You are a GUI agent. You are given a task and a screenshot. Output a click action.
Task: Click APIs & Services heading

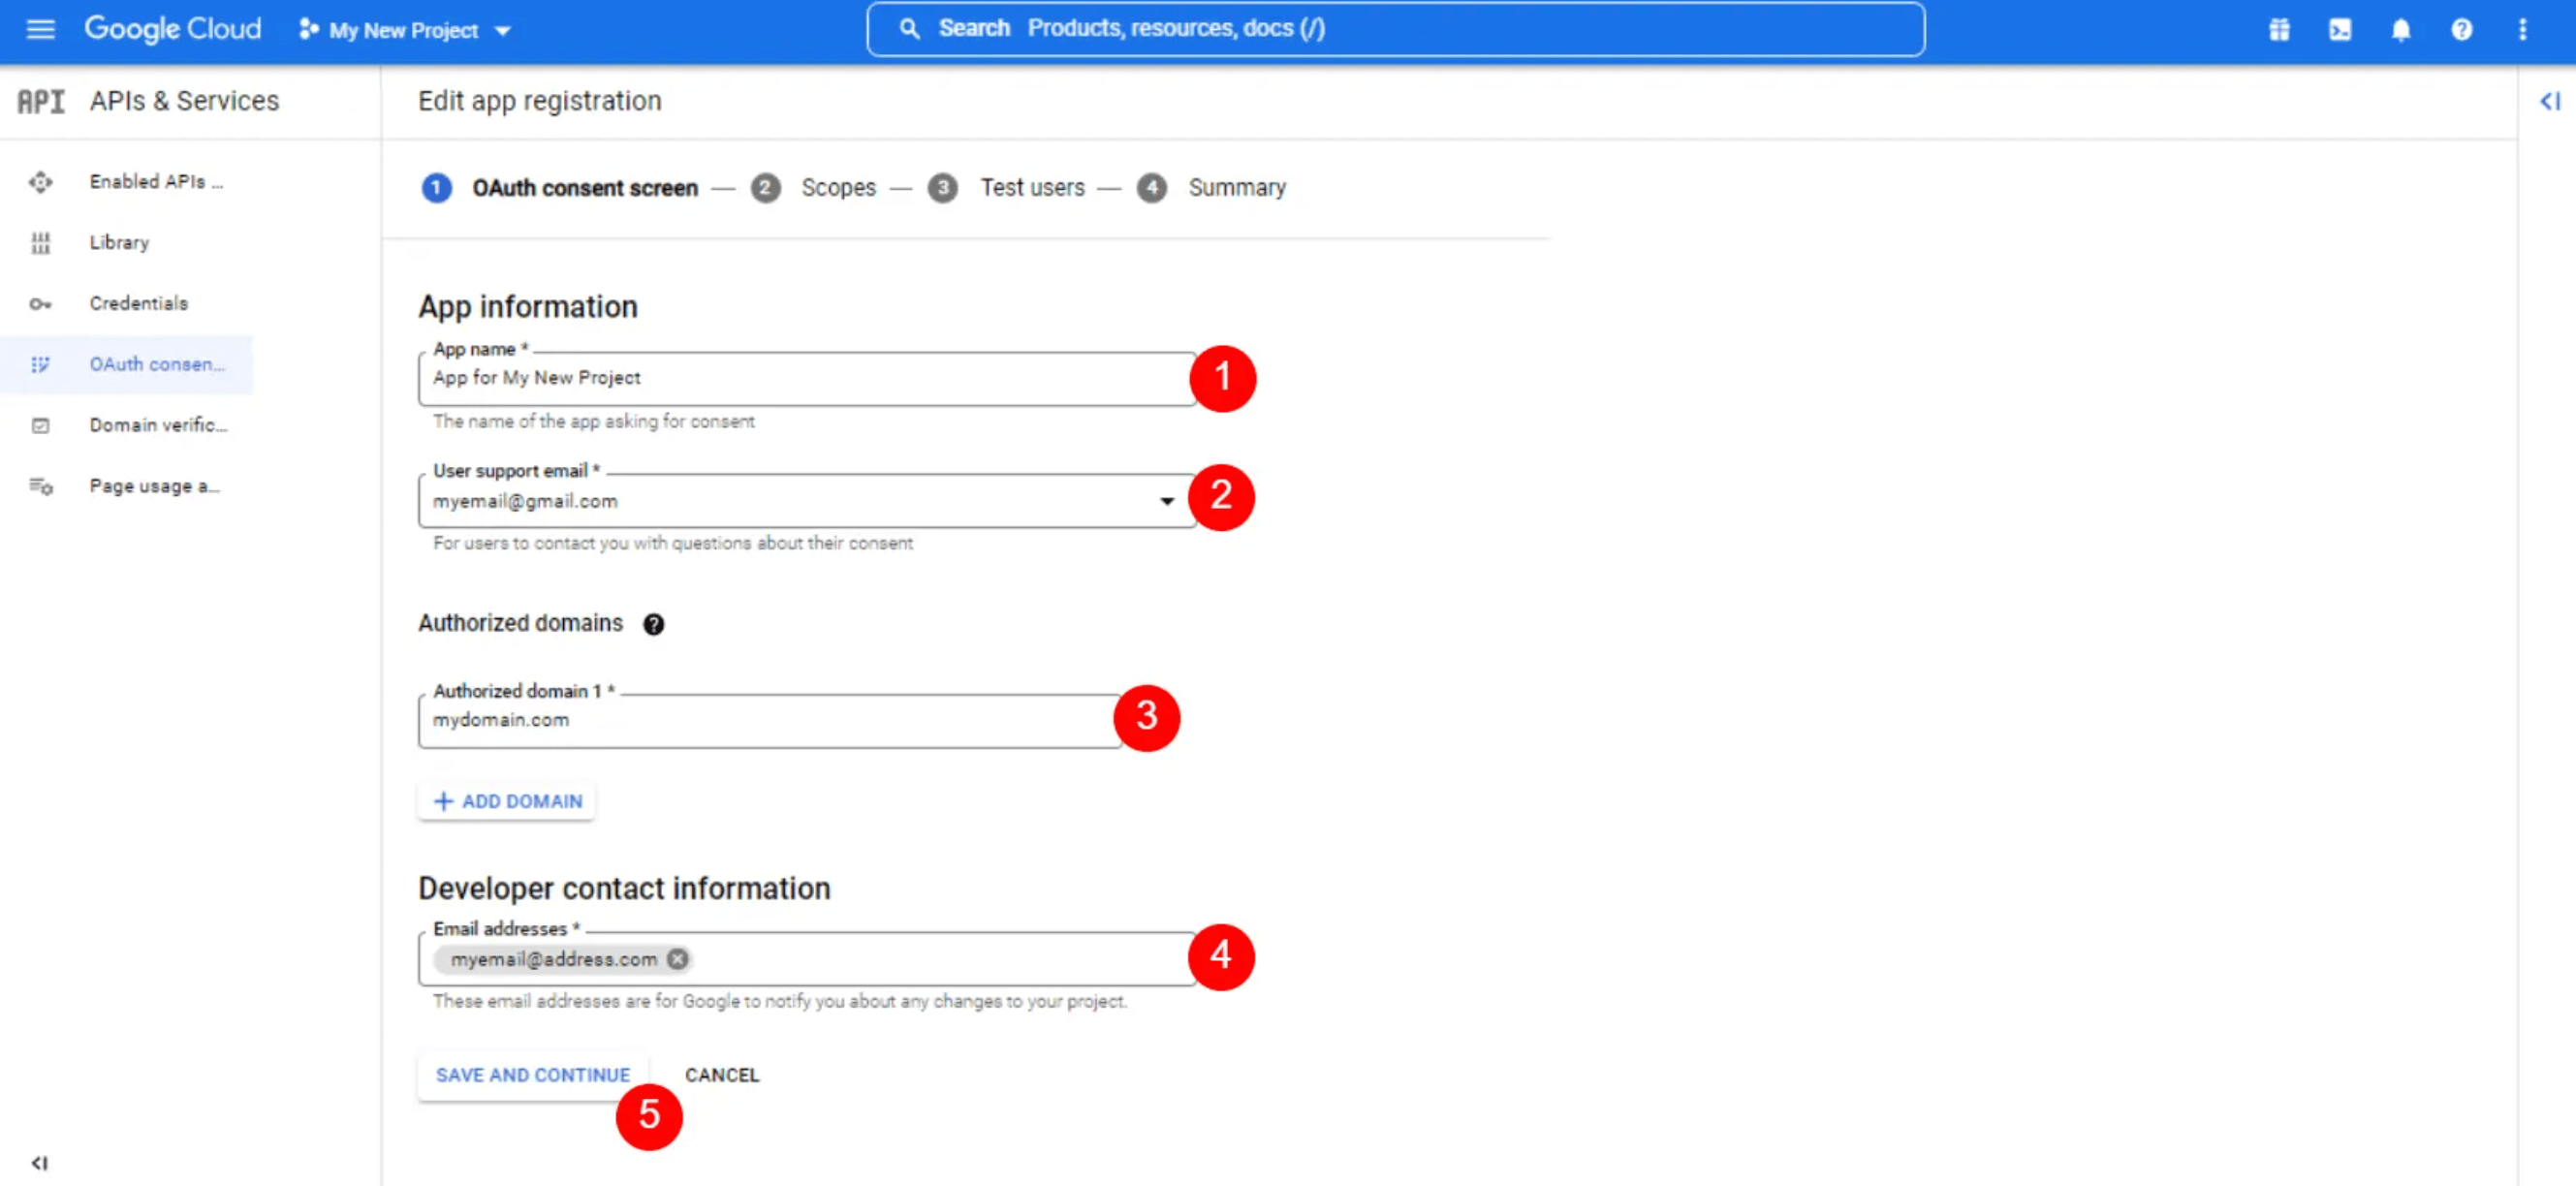pyautogui.click(x=184, y=101)
